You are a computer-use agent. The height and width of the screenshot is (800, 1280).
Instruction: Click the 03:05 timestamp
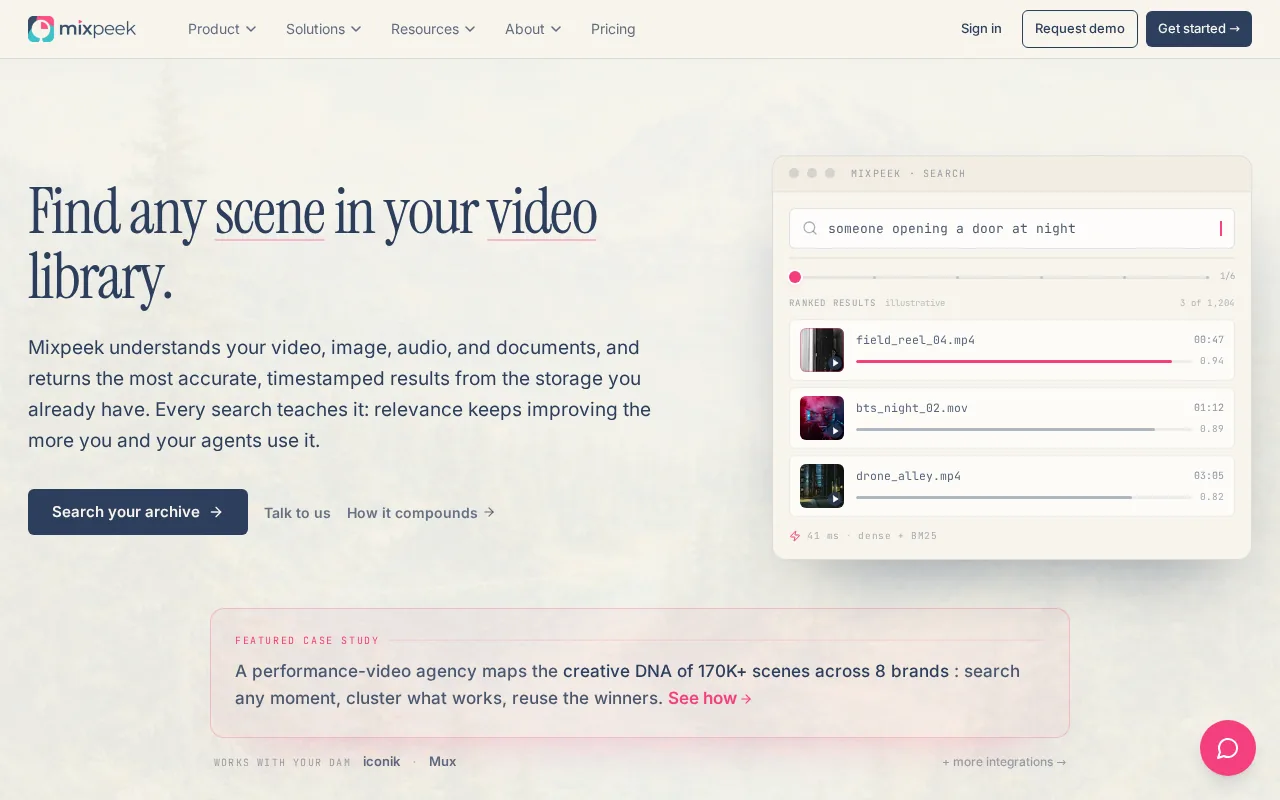(1208, 476)
